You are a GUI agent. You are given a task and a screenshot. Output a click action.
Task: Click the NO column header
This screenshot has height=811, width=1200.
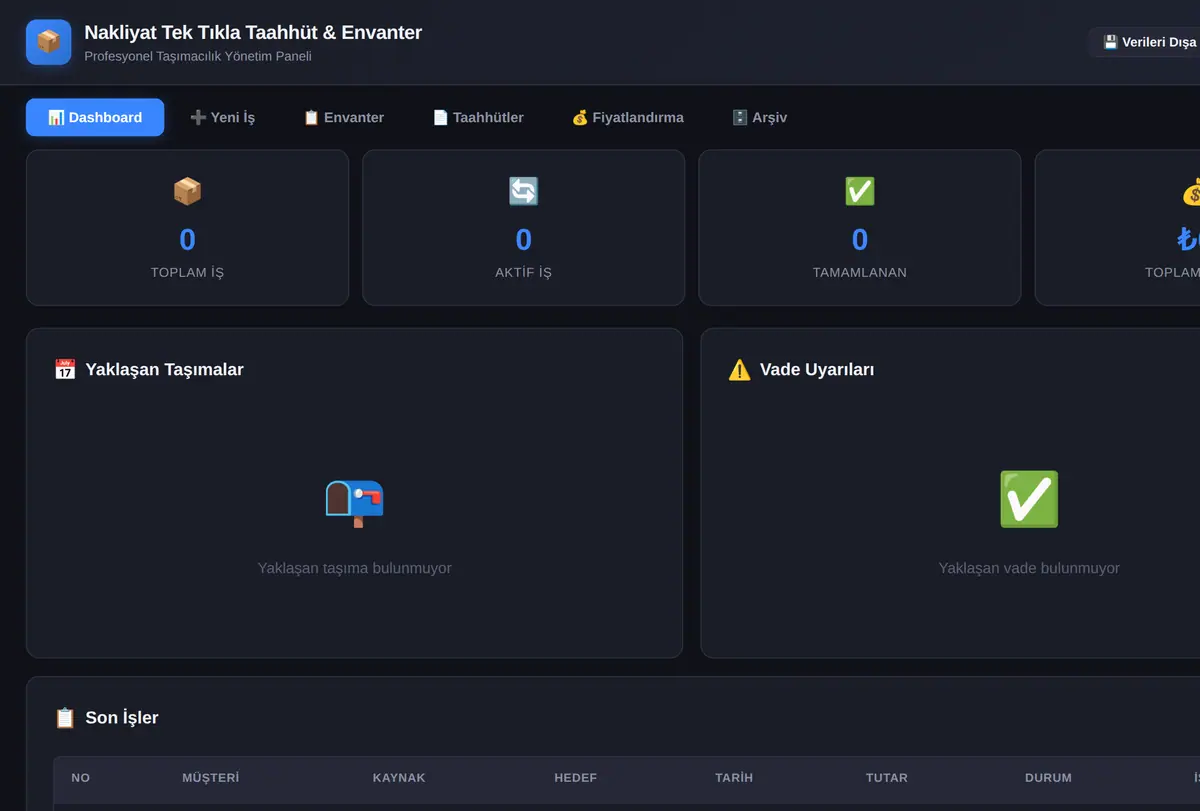(x=81, y=777)
